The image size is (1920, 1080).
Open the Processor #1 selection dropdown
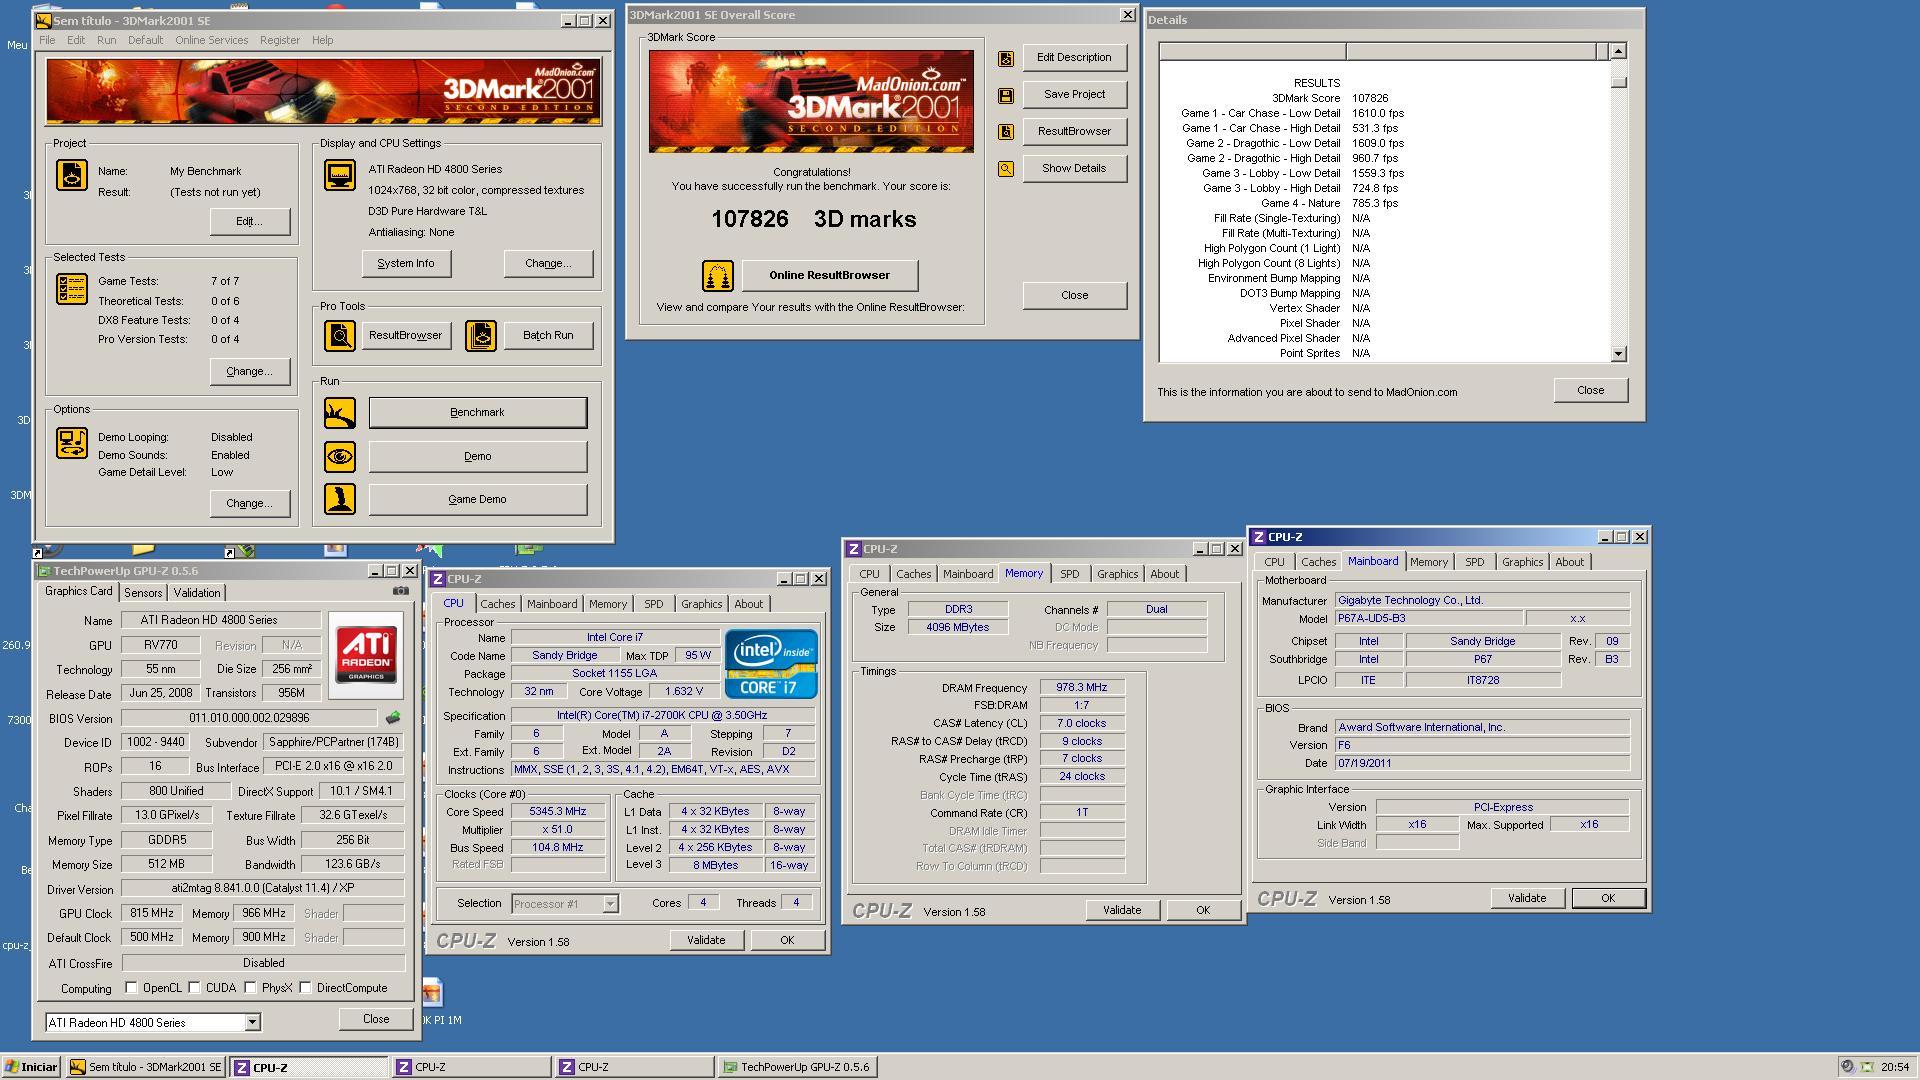(x=610, y=904)
